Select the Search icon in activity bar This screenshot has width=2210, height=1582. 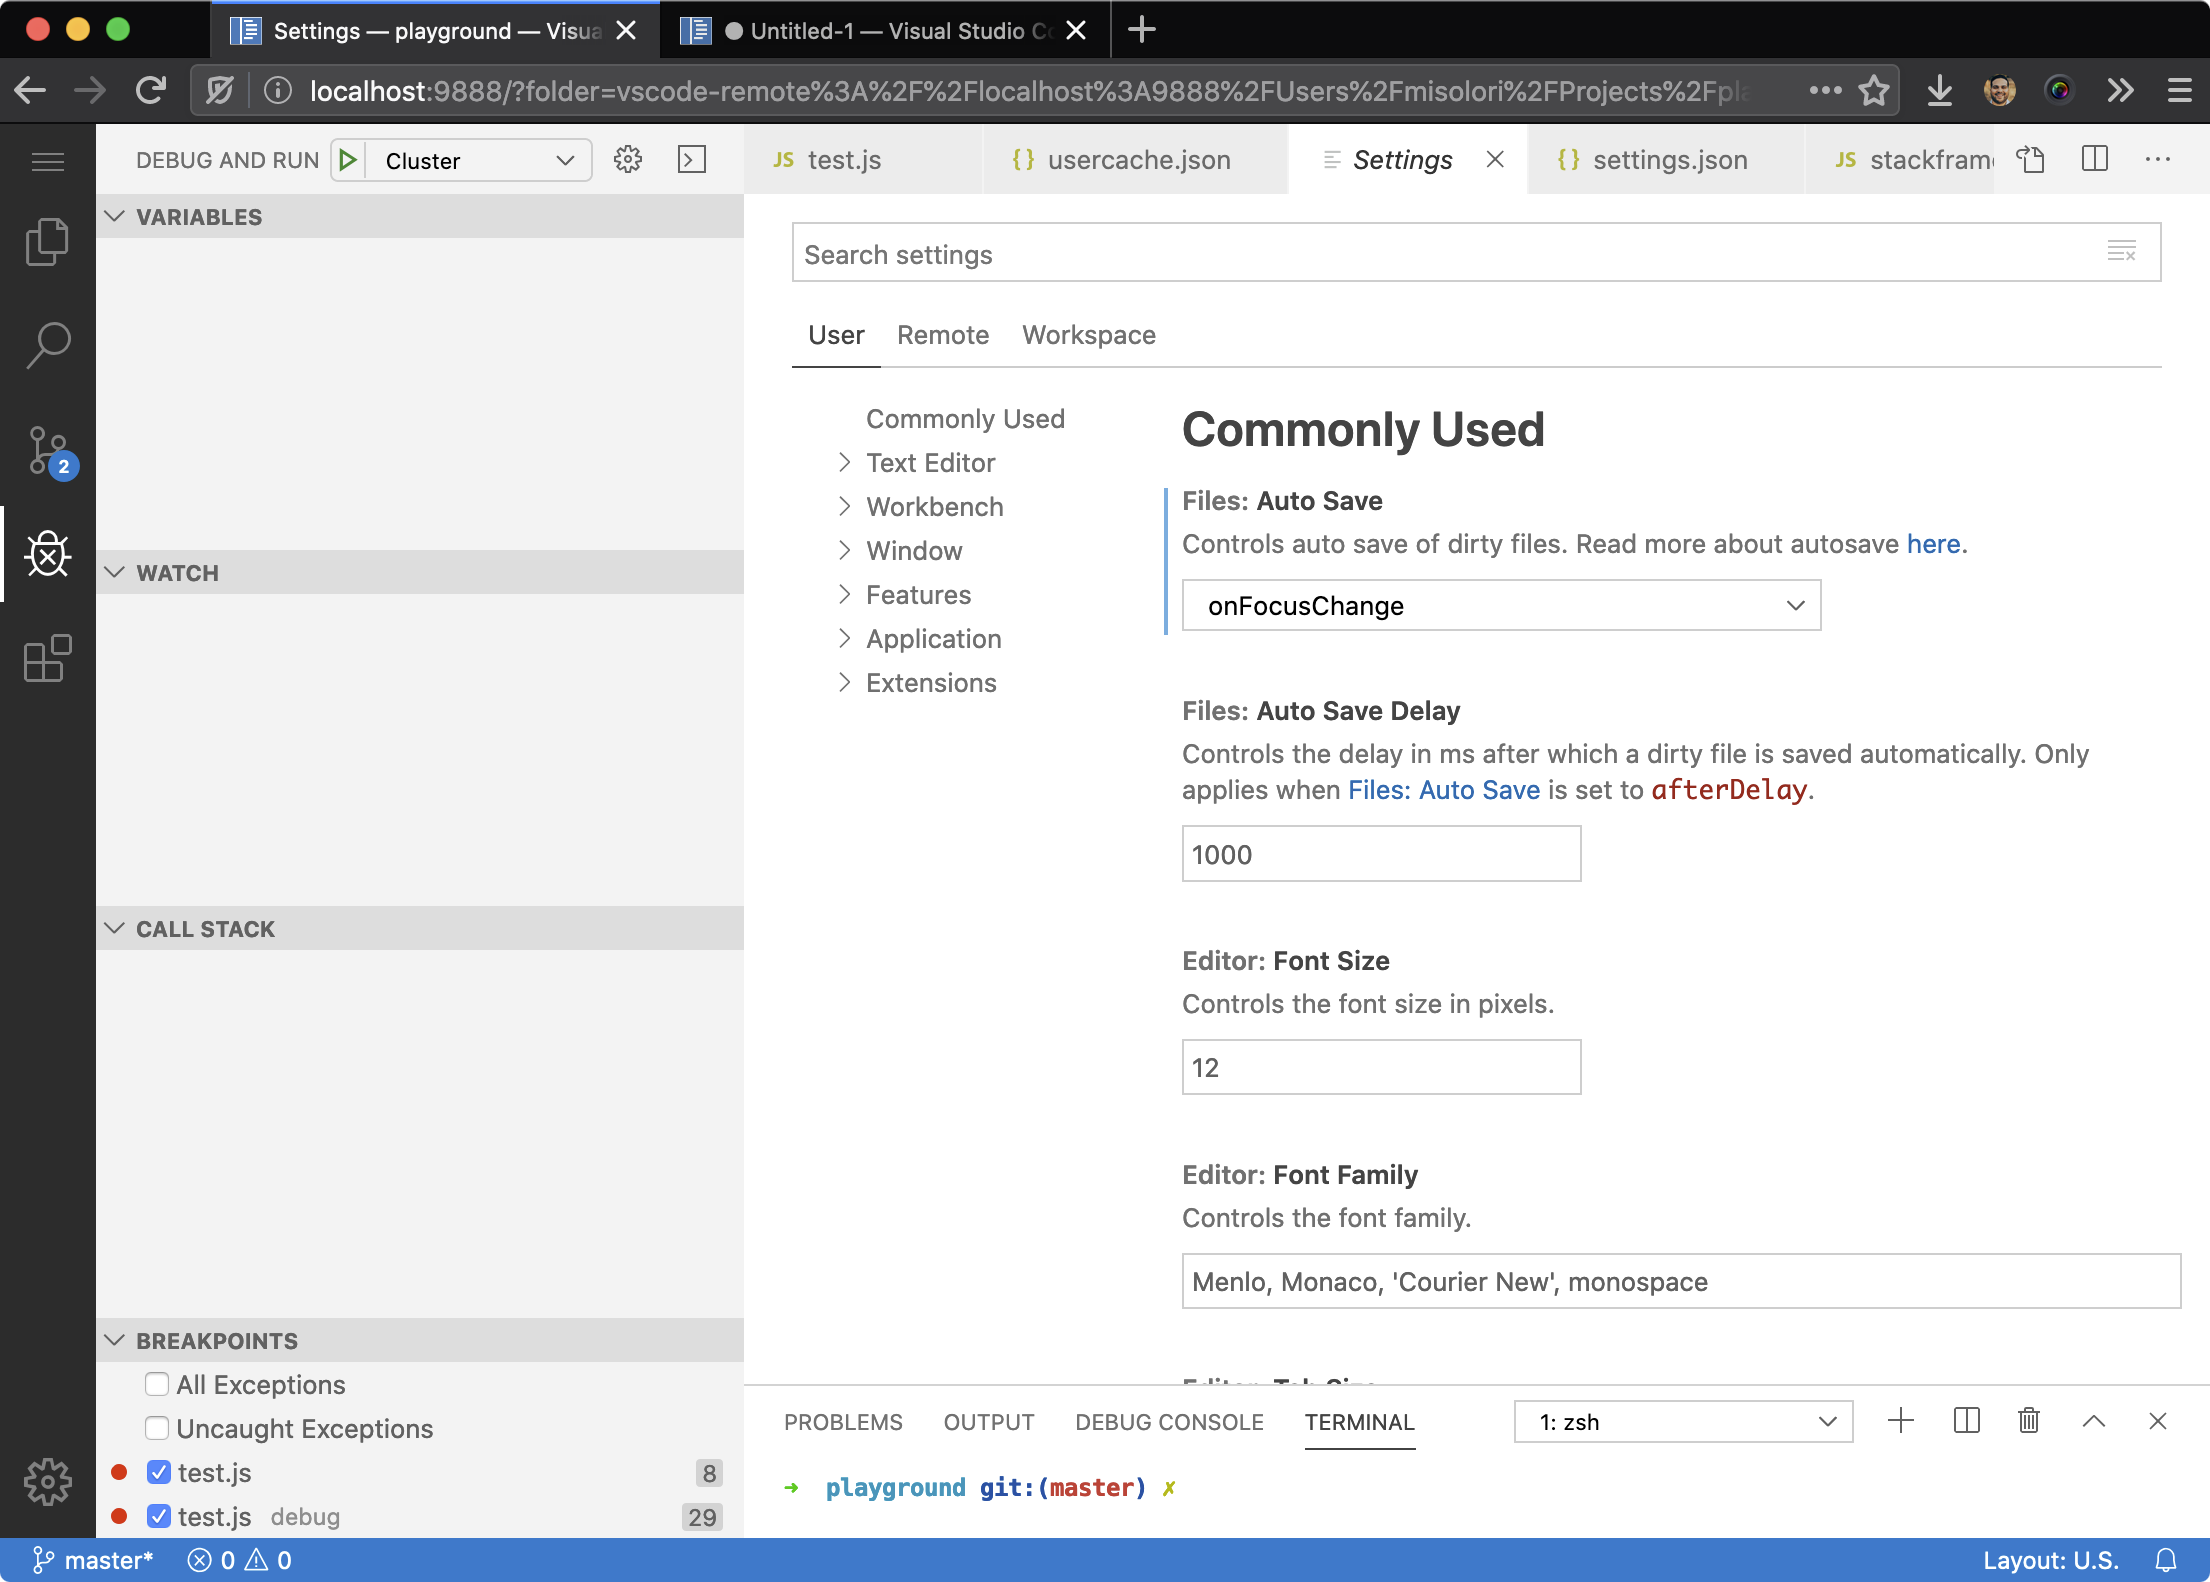coord(47,343)
